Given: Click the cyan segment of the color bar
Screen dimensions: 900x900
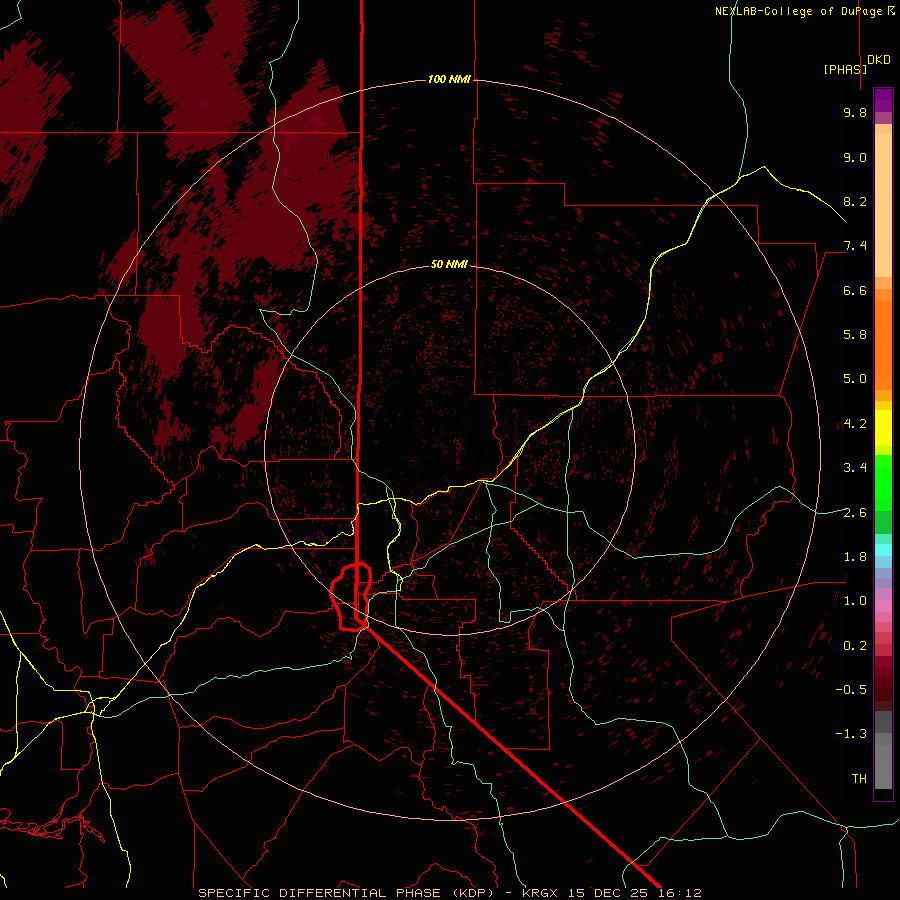Looking at the screenshot, I should click(883, 550).
